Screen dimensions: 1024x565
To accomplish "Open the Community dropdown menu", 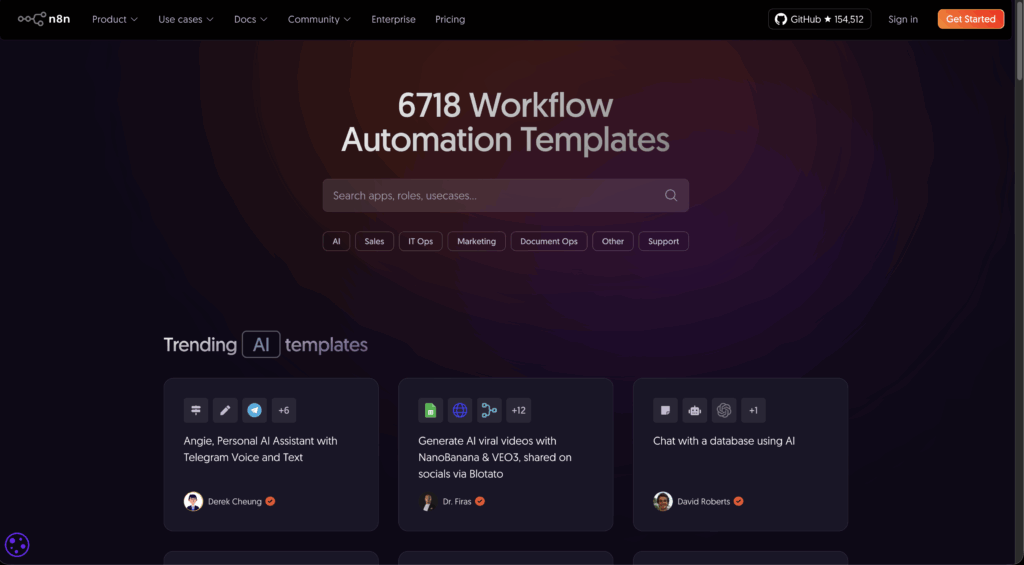I will 319,19.
